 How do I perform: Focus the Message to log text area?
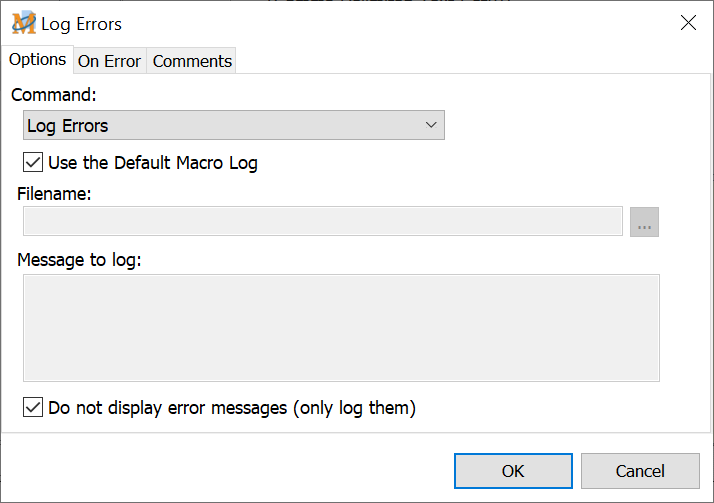click(341, 328)
